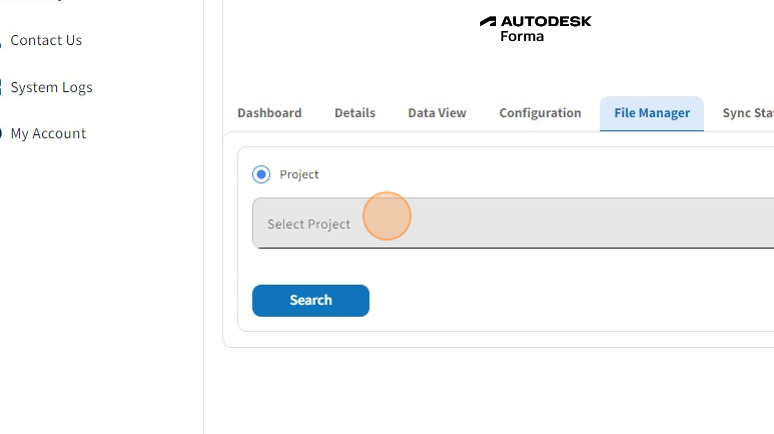The height and width of the screenshot is (434, 774).
Task: Open the Details tab
Action: pyautogui.click(x=355, y=113)
